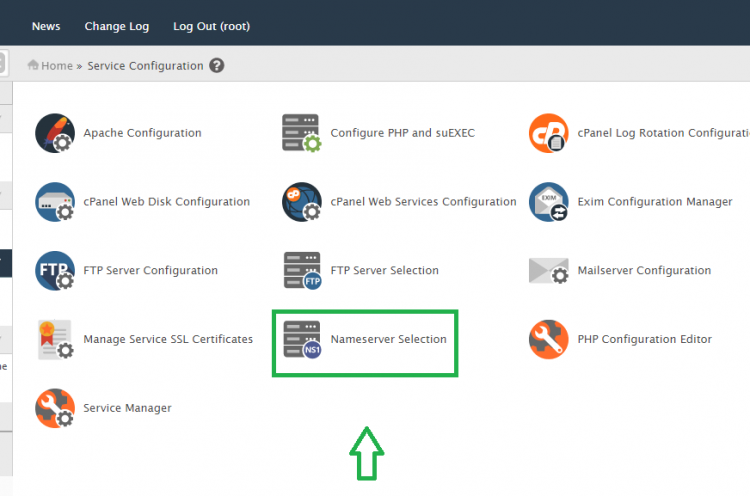Click the PHP Configuration Editor wrench icon
The image size is (750, 496).
[x=549, y=340]
